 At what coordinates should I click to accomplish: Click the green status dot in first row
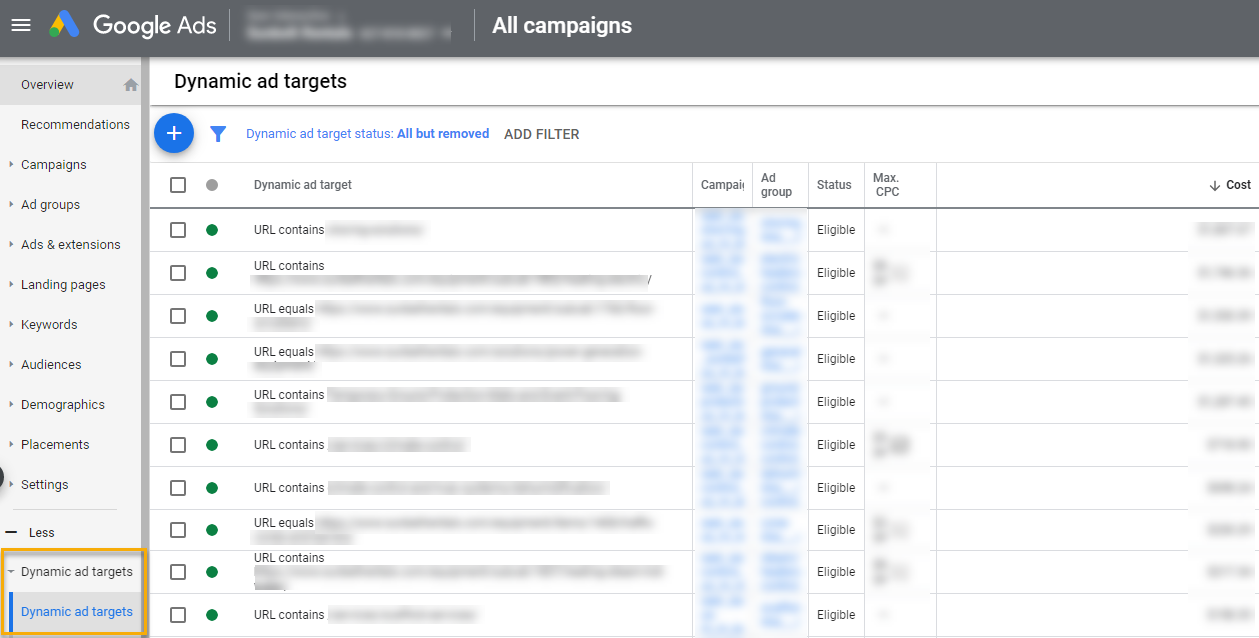click(211, 230)
